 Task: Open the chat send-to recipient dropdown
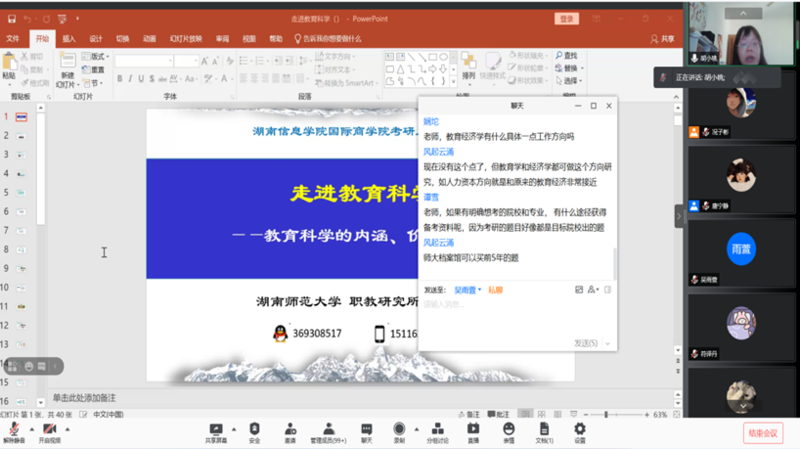click(x=467, y=290)
